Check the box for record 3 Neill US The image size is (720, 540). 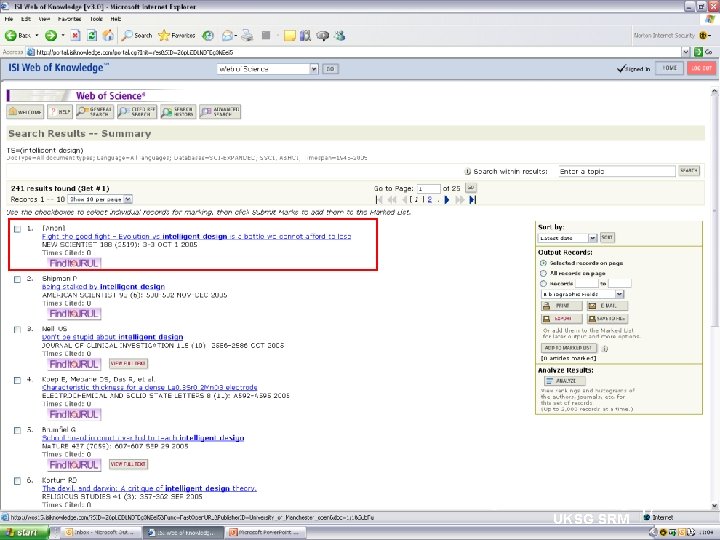[x=17, y=329]
